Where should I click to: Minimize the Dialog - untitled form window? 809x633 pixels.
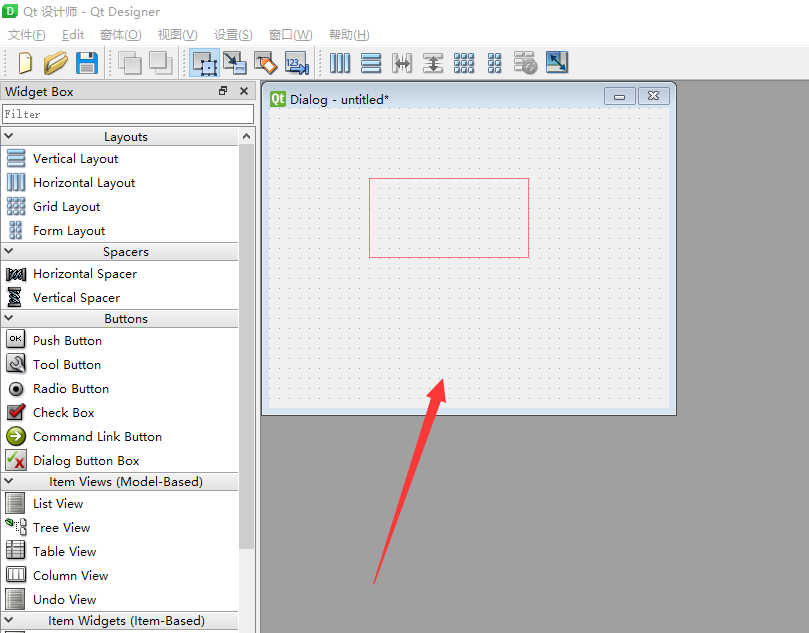click(619, 96)
